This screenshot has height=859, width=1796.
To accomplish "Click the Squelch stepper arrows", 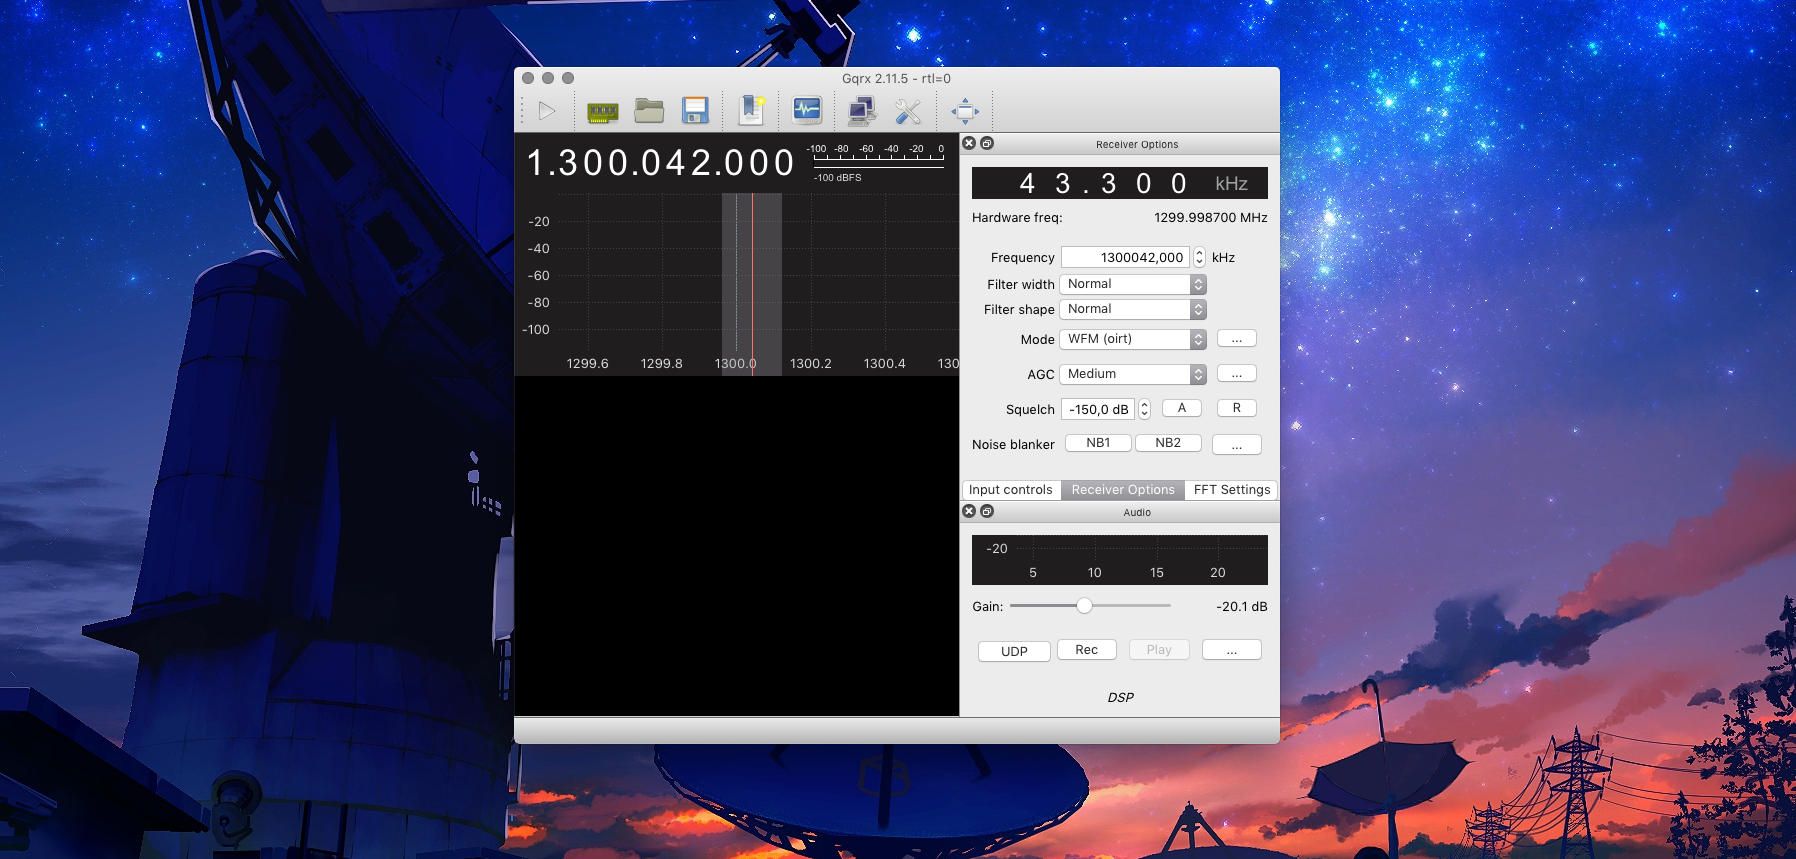I will 1144,409.
